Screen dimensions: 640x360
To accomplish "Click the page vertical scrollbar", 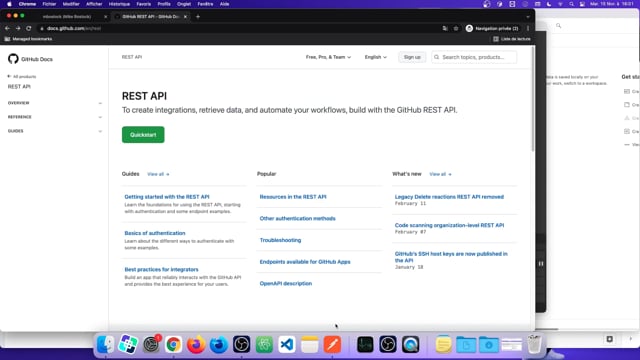I will [x=532, y=99].
